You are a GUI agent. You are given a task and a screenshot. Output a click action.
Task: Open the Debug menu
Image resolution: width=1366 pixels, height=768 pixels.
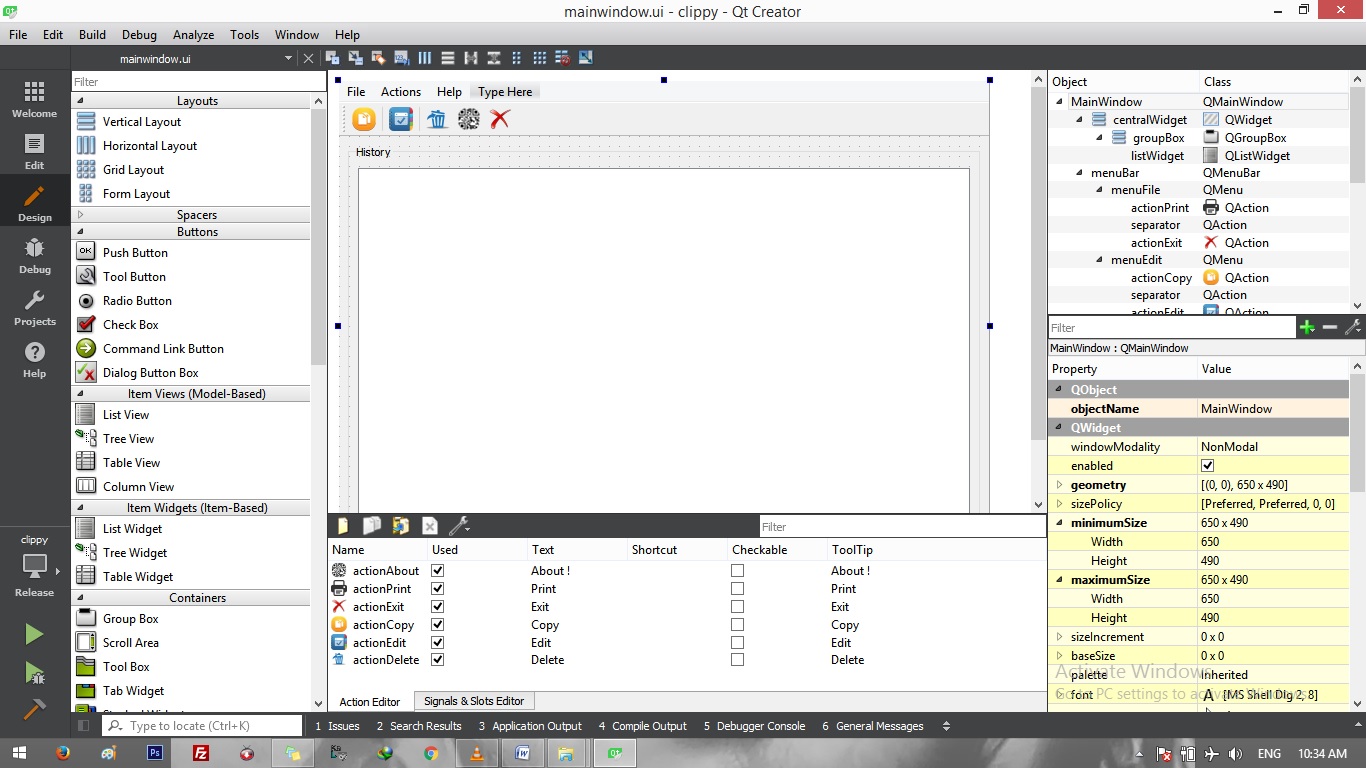139,34
